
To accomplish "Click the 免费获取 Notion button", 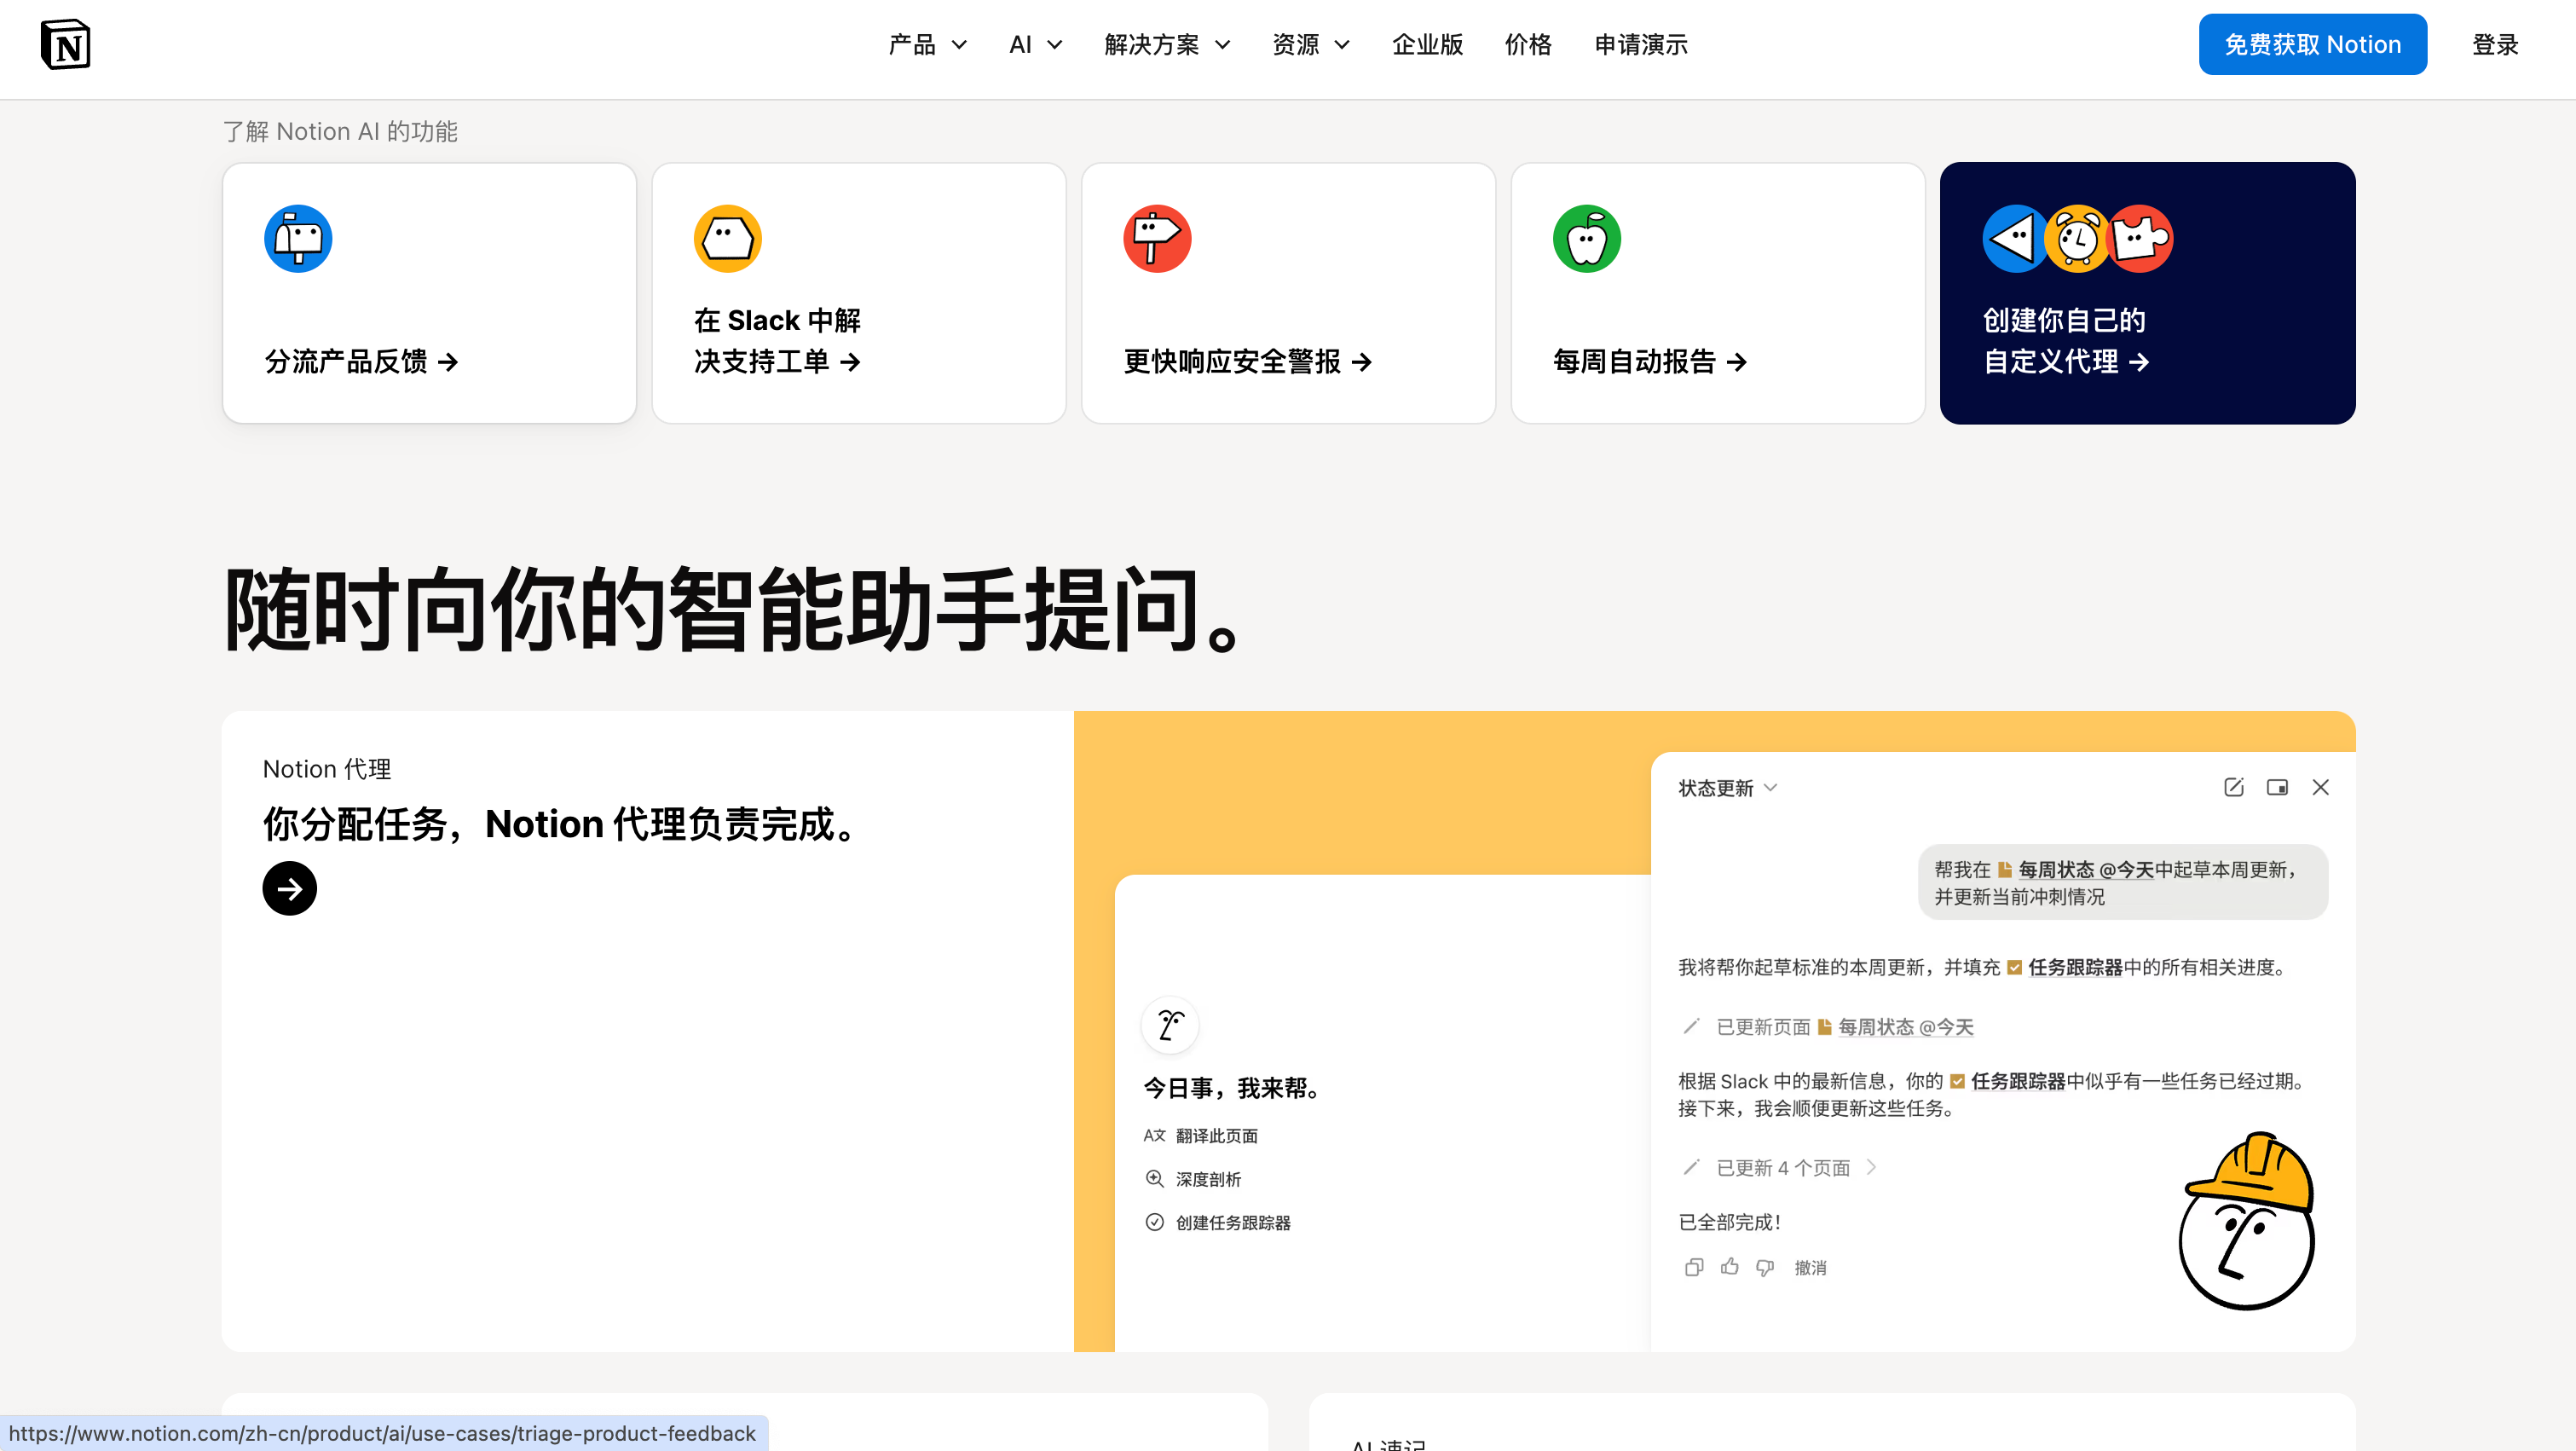I will (2312, 45).
